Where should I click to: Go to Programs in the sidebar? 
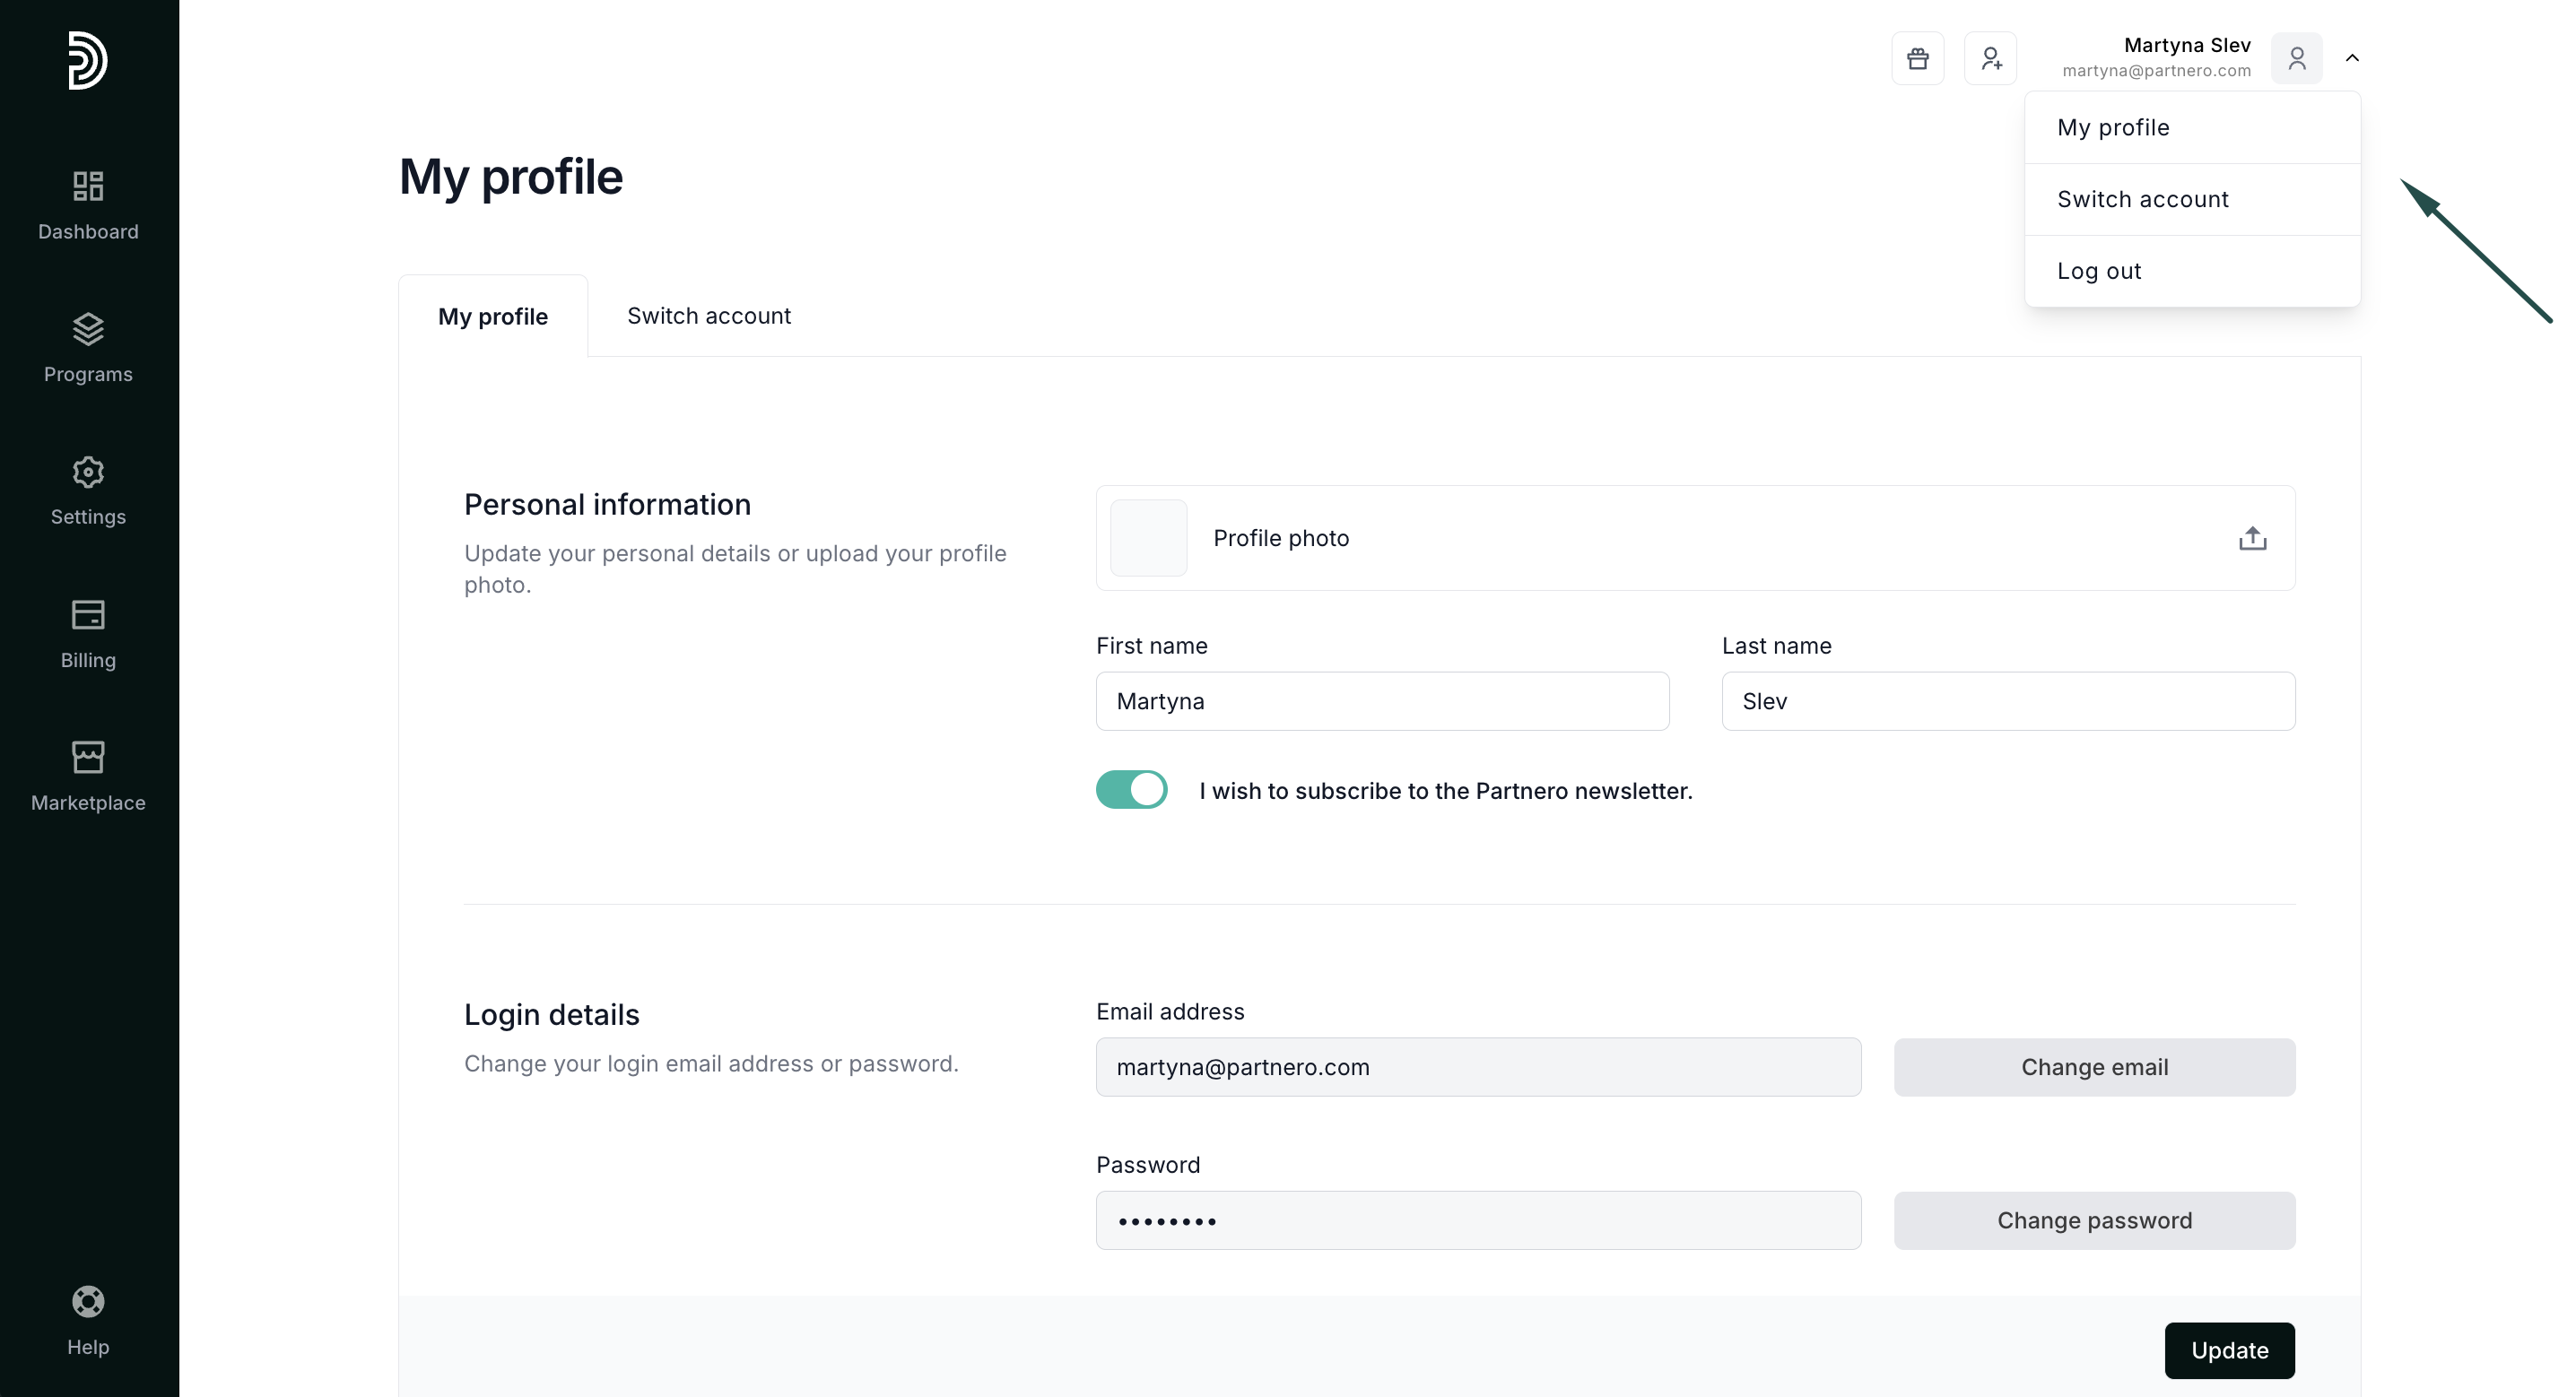88,349
